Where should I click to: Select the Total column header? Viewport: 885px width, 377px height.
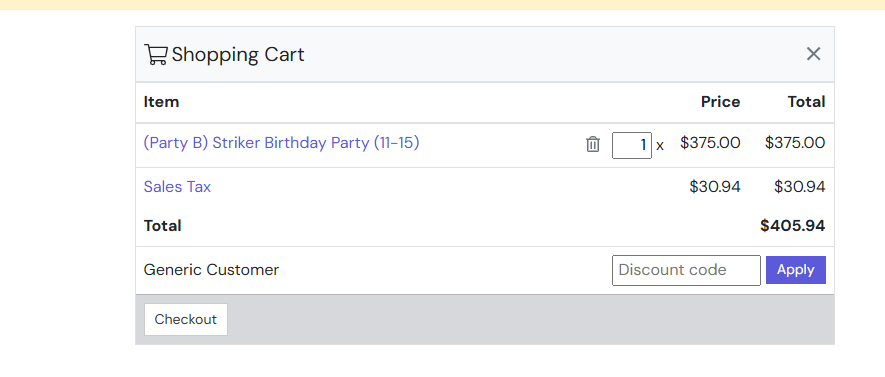click(x=807, y=102)
